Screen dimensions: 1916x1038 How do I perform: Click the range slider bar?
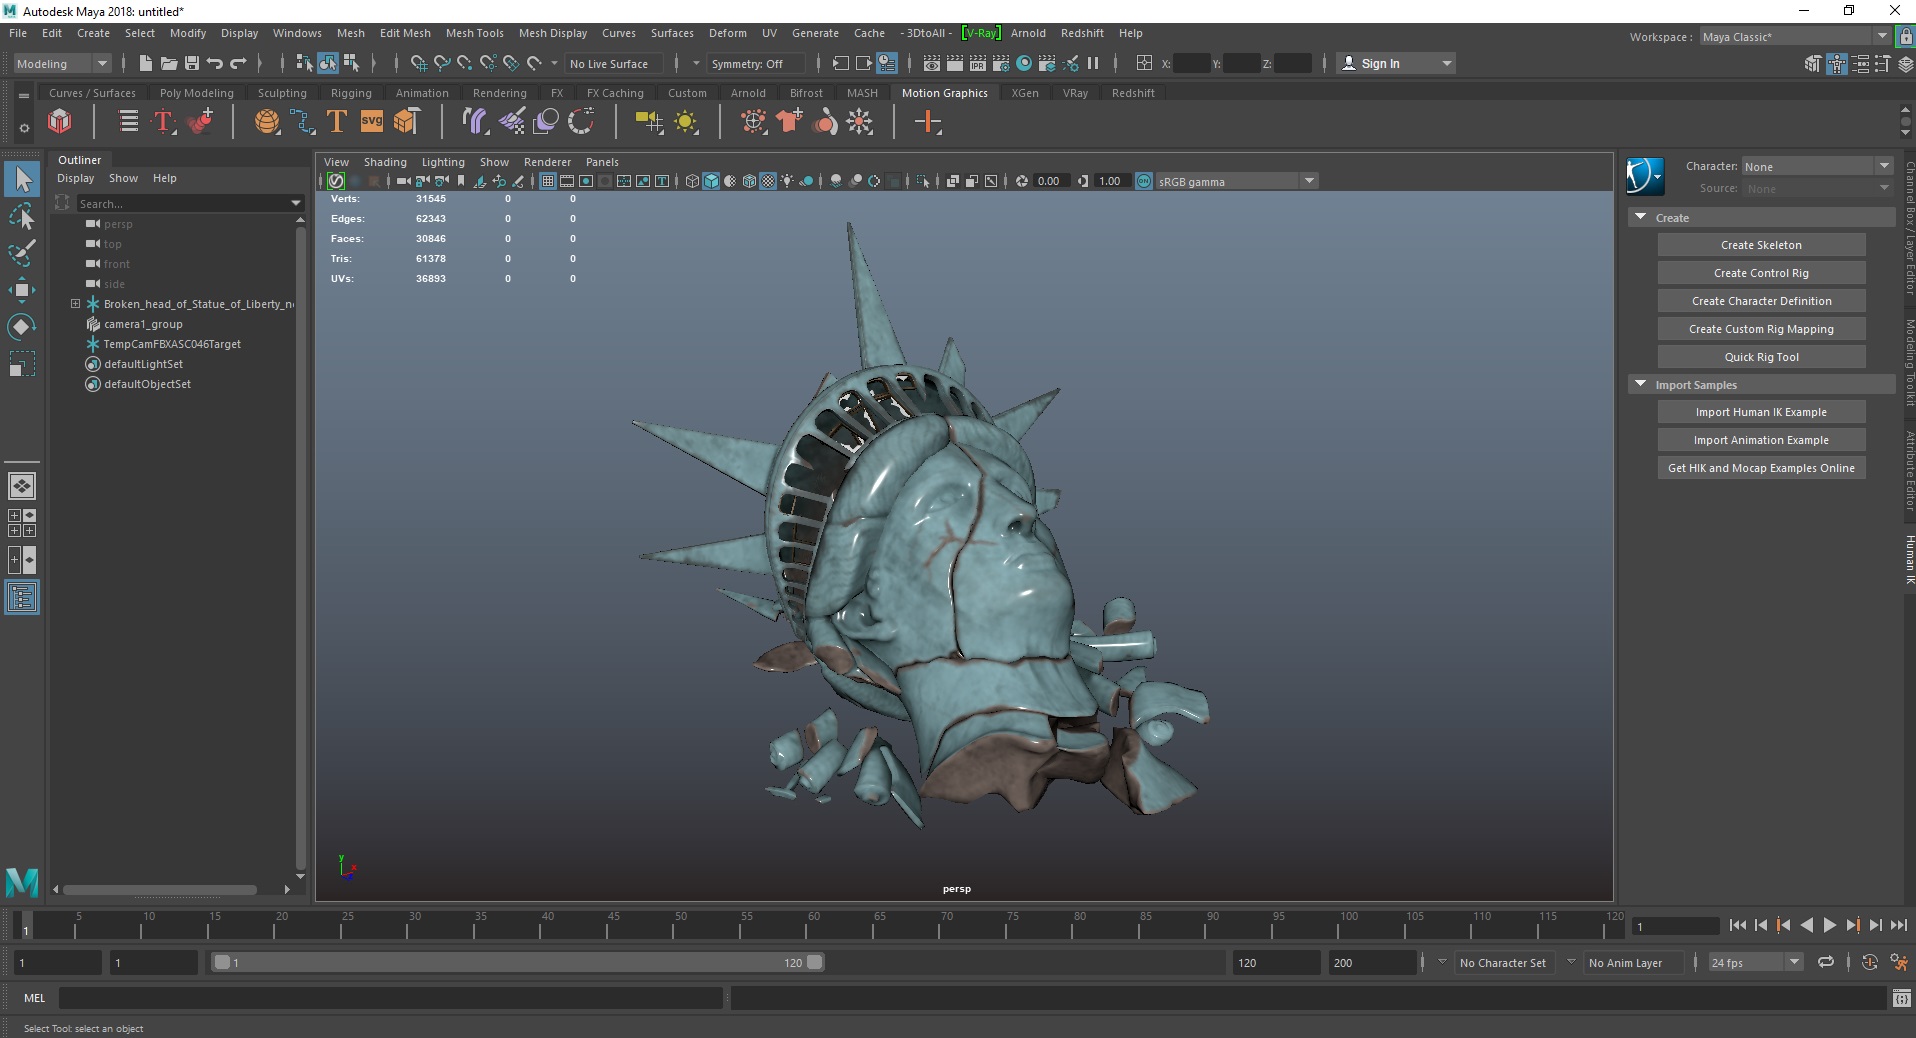(x=518, y=962)
